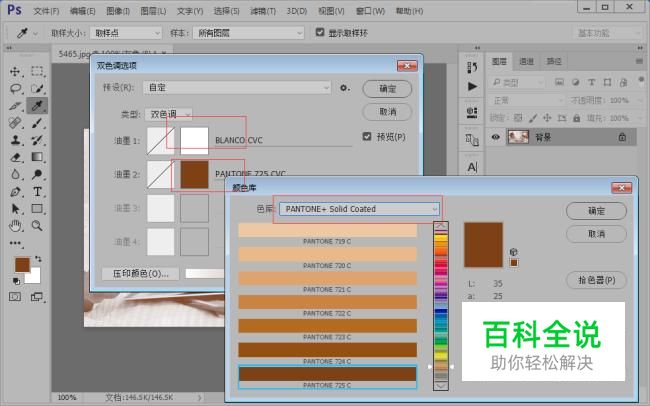Toggle filter for type layers
Screen dimensions: 650x406
tap(592, 83)
